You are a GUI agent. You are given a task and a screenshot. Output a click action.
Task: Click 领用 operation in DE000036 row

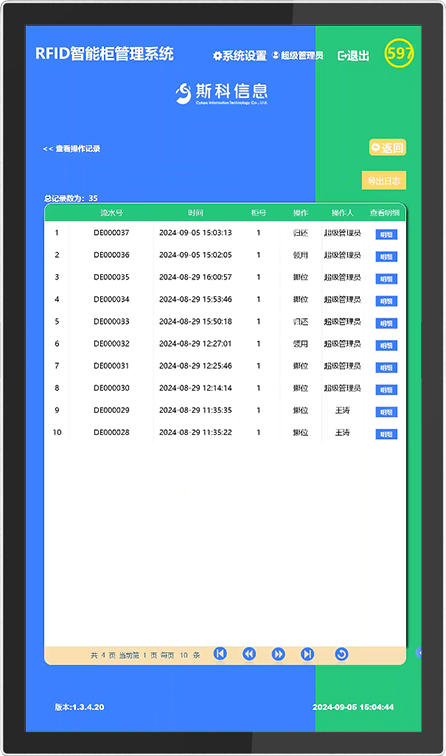(300, 255)
